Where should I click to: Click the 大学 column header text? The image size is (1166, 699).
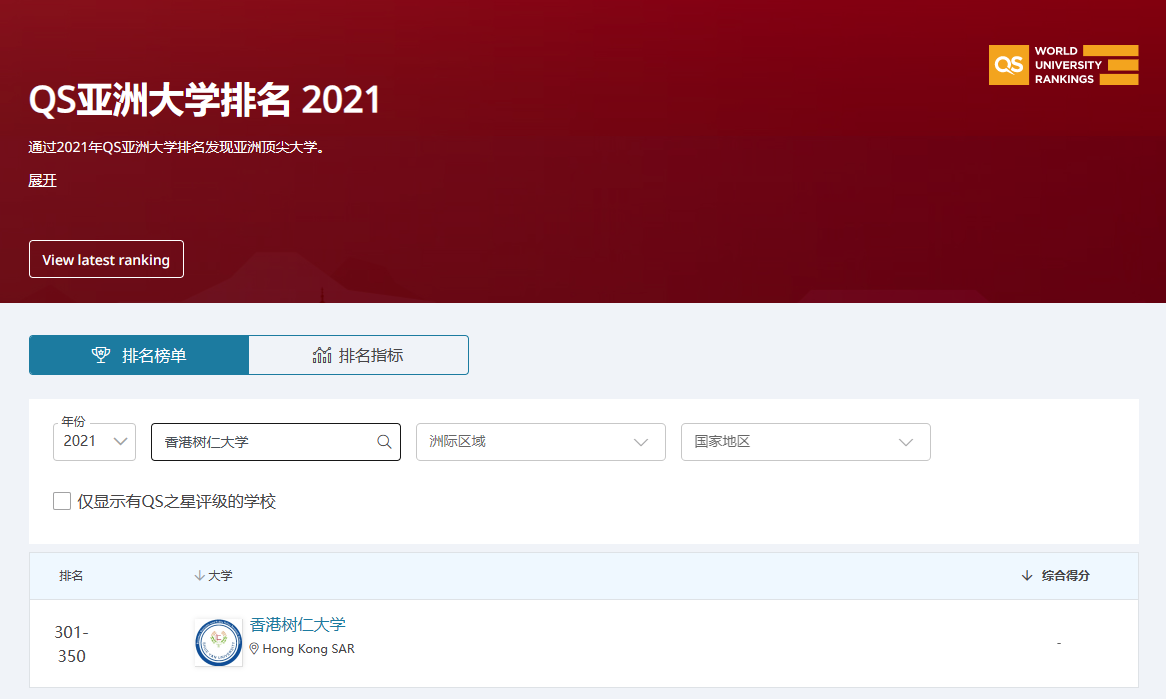[x=220, y=576]
